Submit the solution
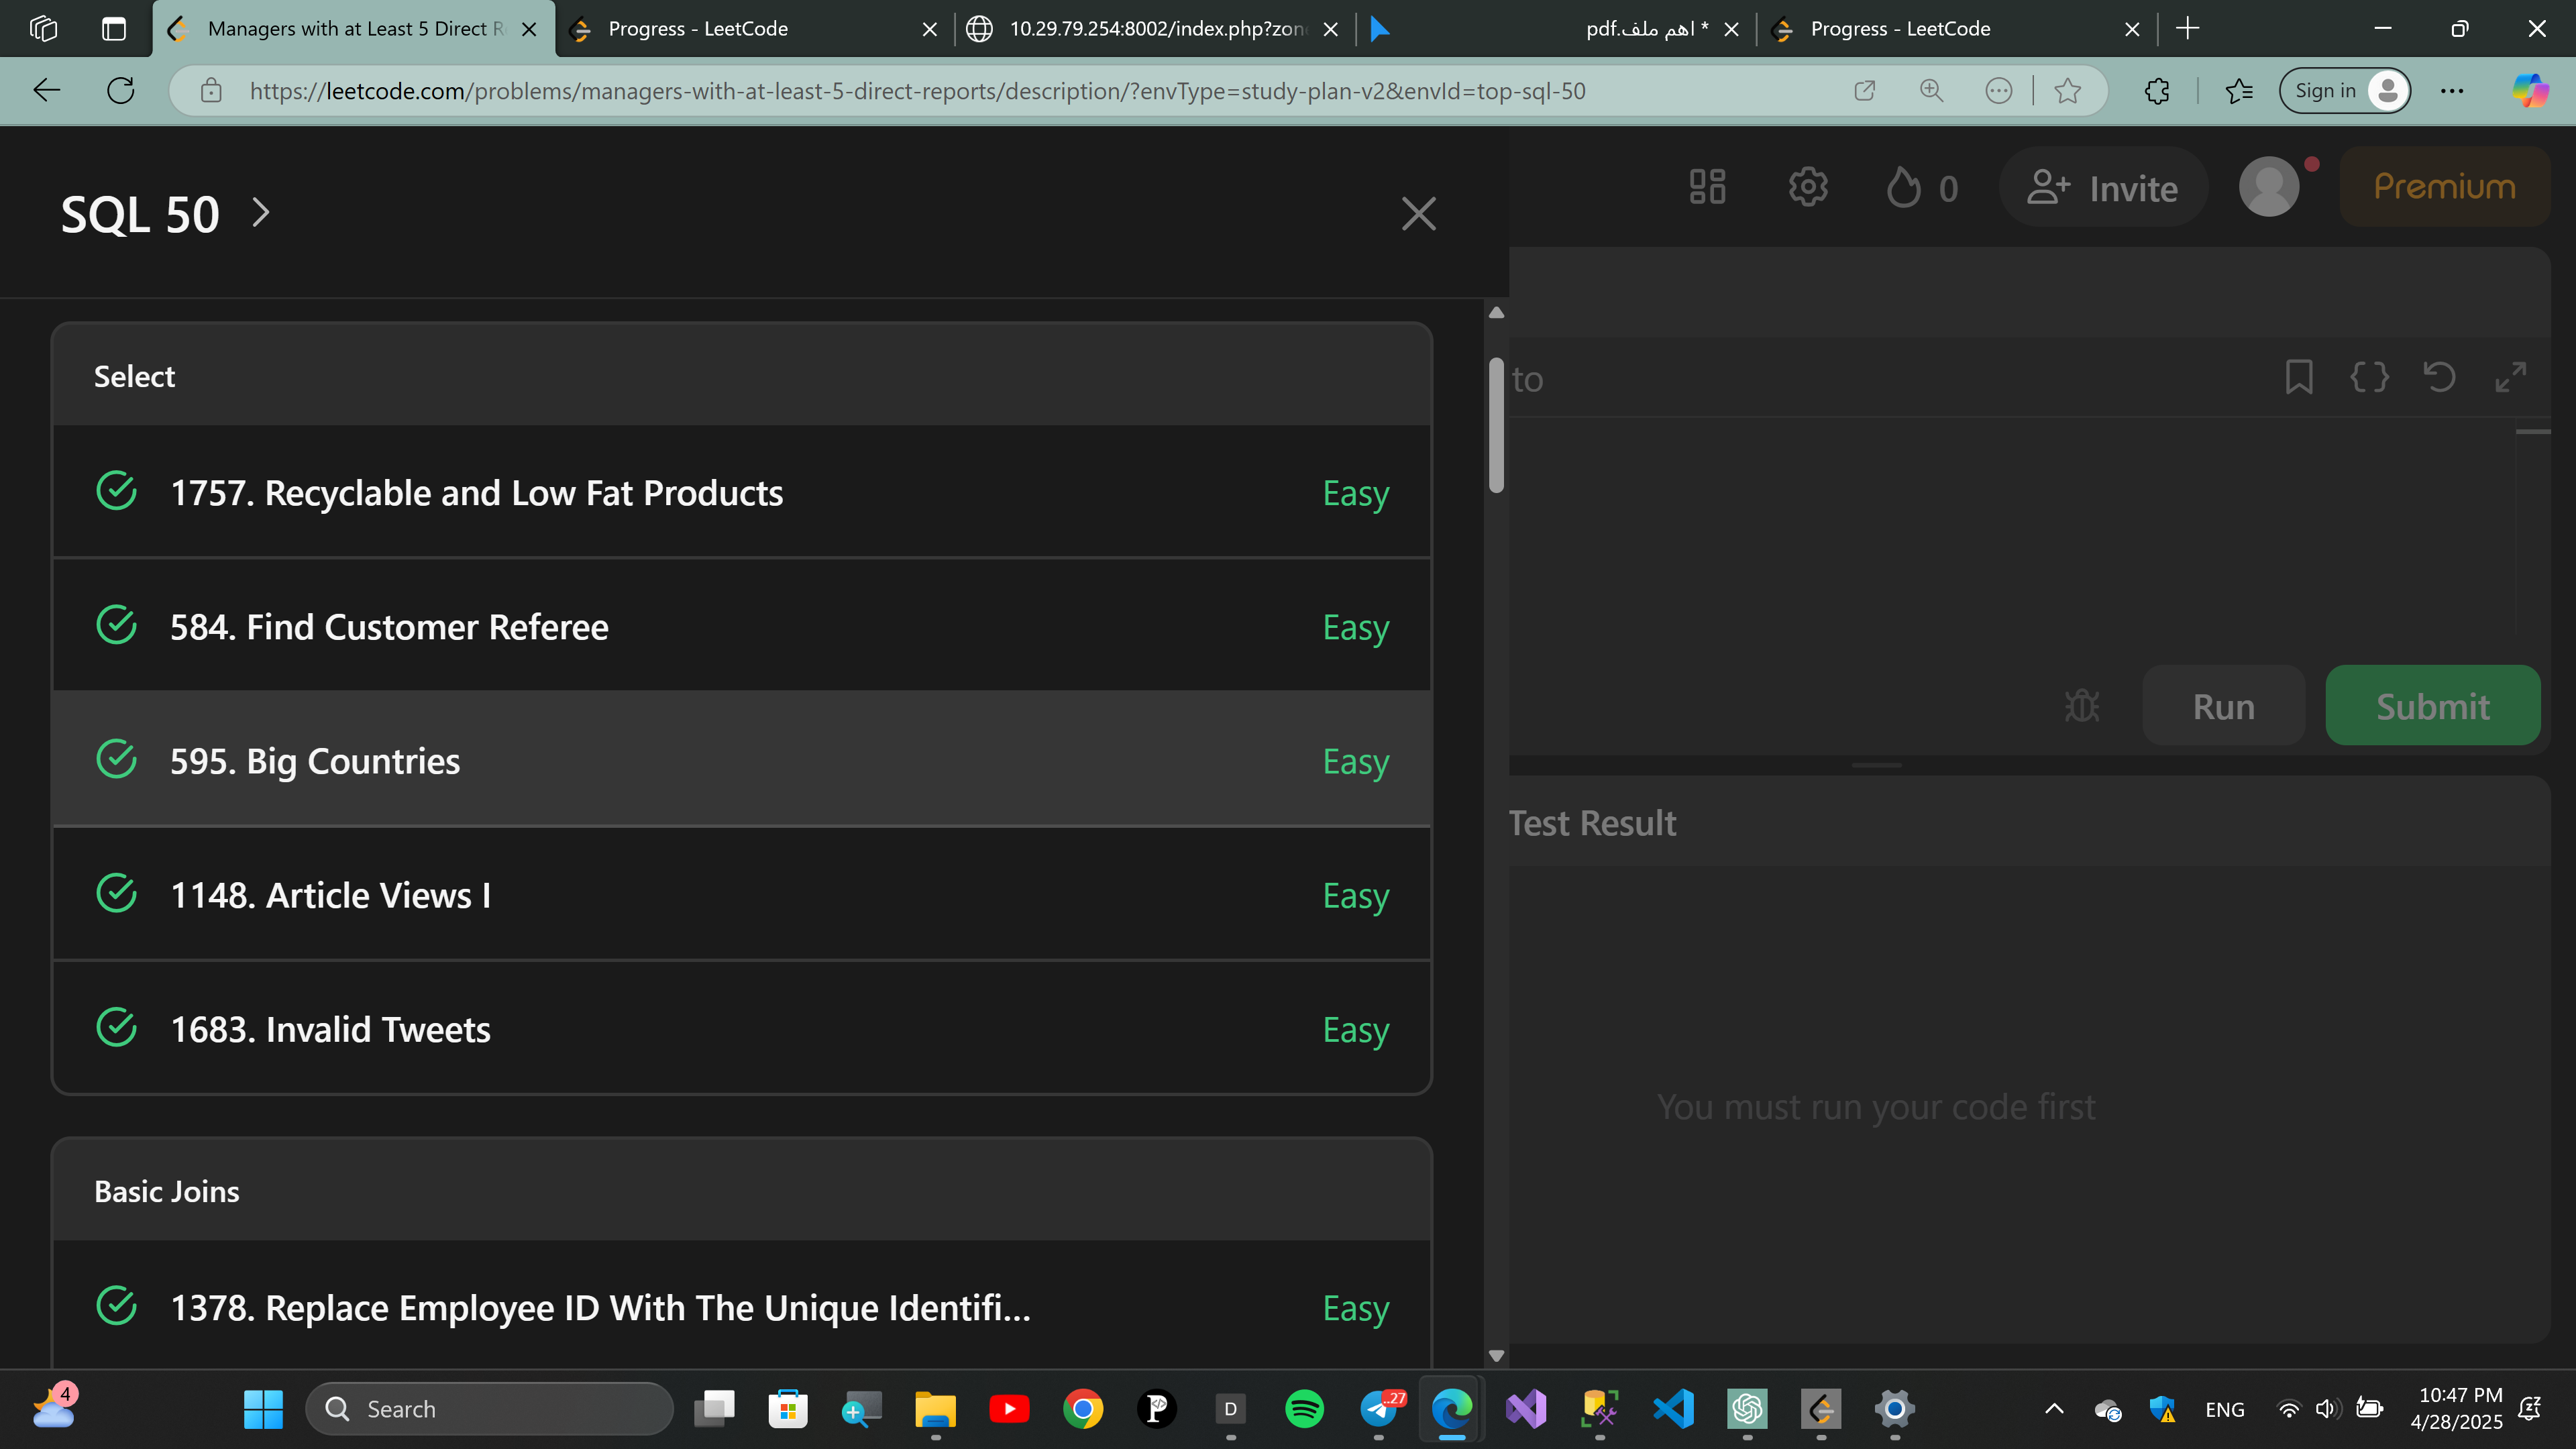 pyautogui.click(x=2433, y=706)
